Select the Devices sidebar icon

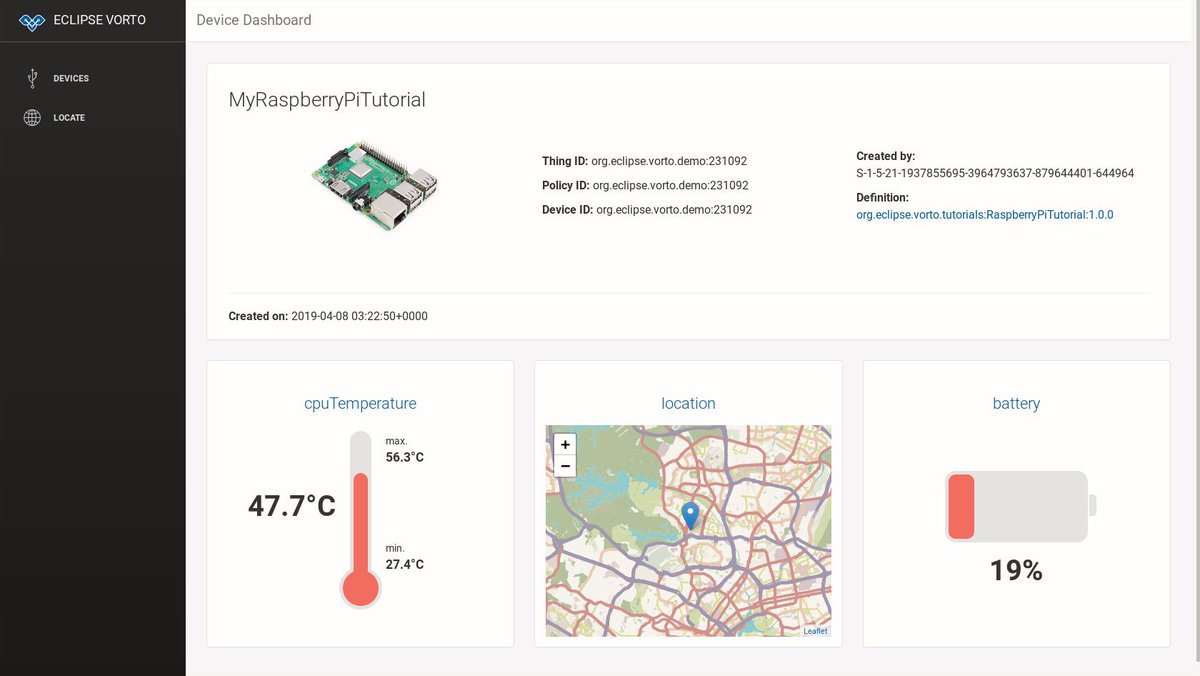click(x=31, y=77)
